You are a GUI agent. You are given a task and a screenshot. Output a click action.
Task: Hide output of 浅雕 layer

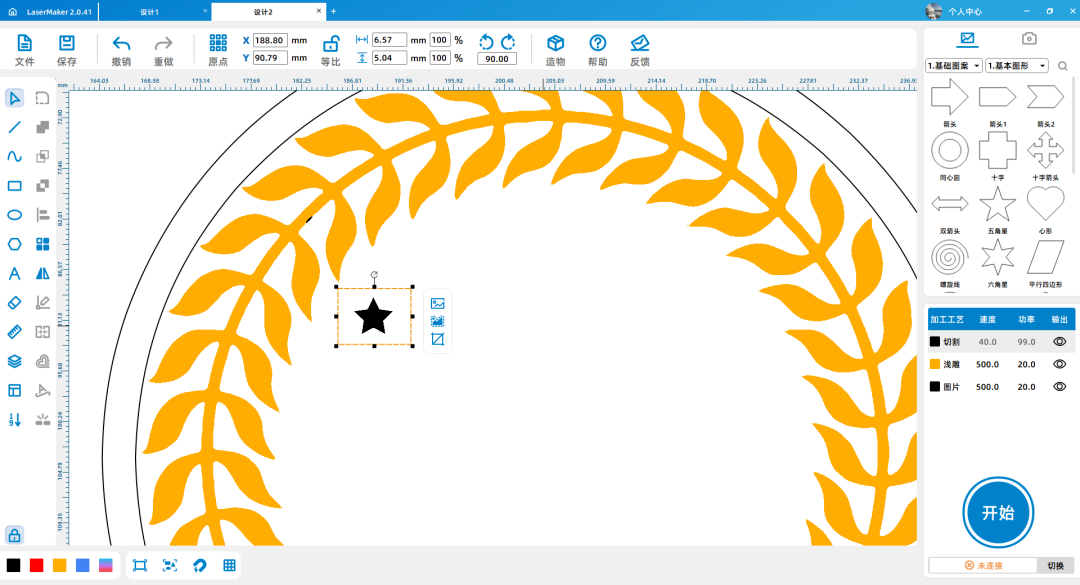(x=1059, y=364)
